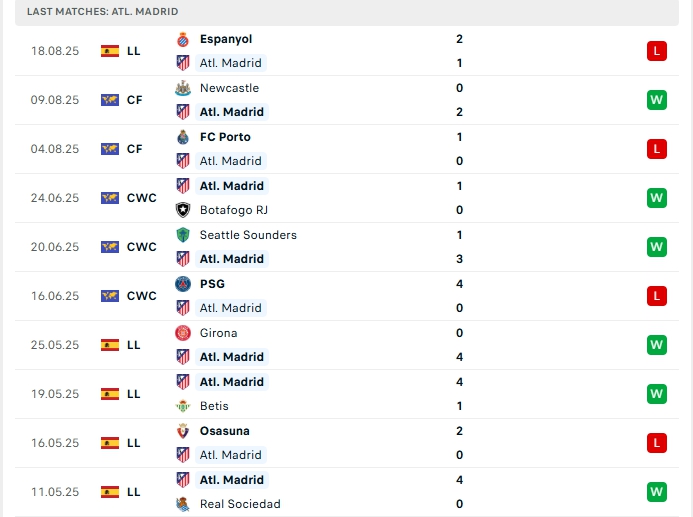Screen dimensions: 693x517
Task: Click the Last Matches: Atl. Madrid header
Action: 103,11
